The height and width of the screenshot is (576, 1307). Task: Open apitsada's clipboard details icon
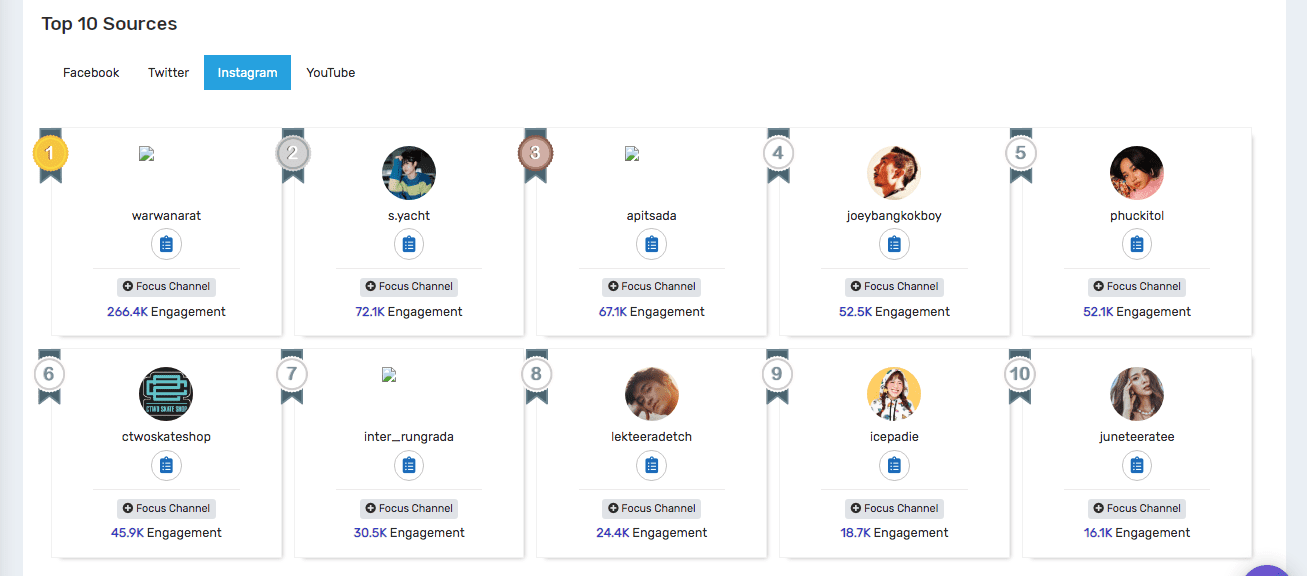652,244
